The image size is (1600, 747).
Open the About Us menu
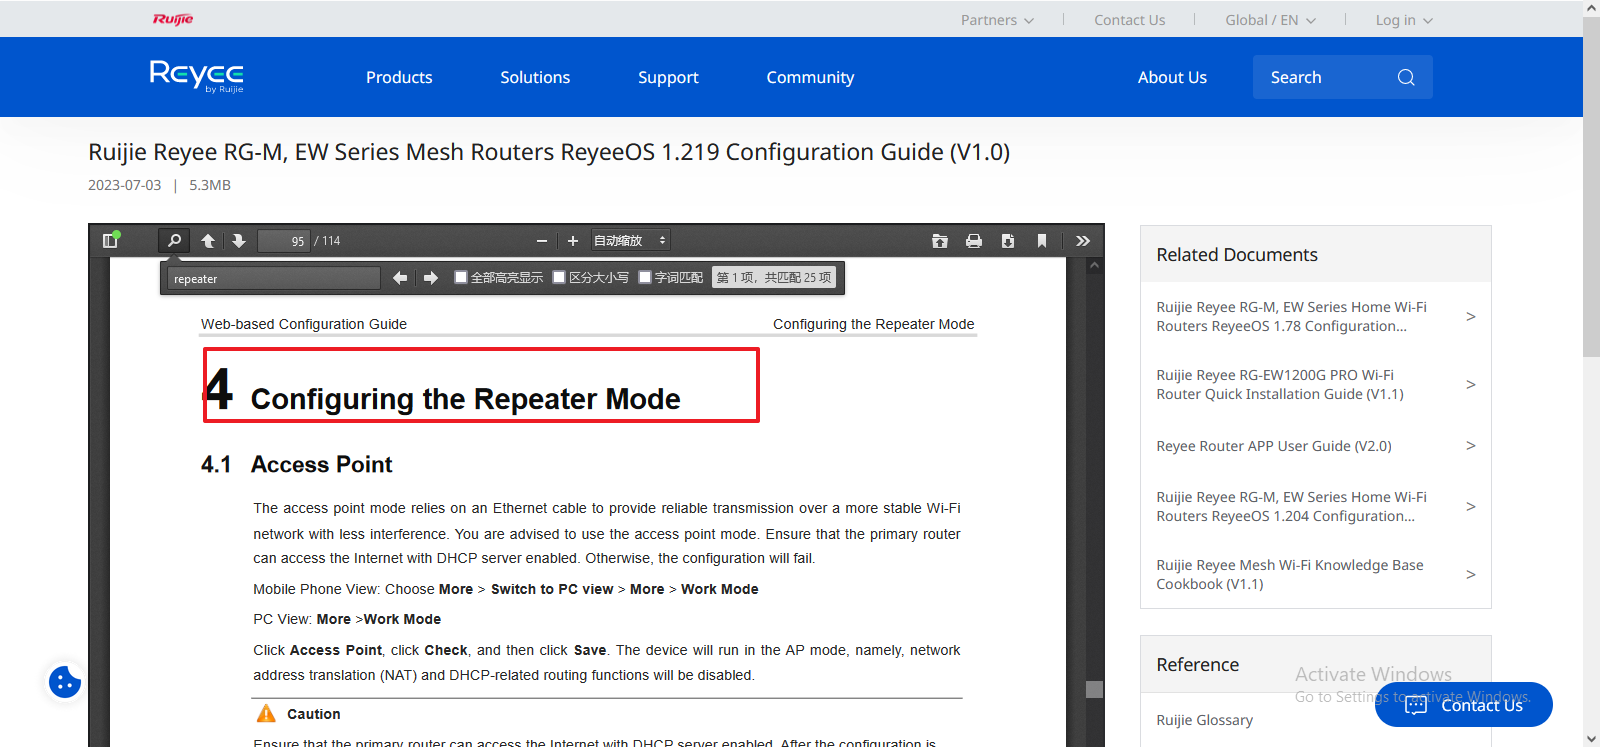tap(1172, 77)
